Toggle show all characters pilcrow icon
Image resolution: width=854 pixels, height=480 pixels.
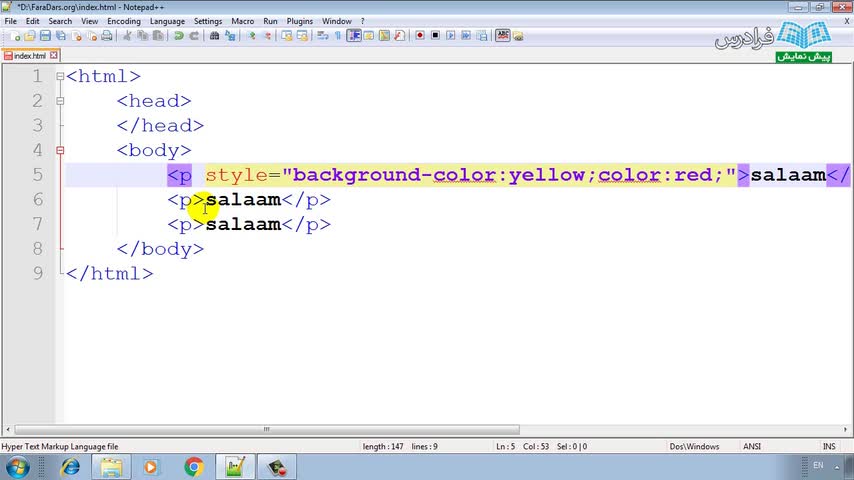338,36
